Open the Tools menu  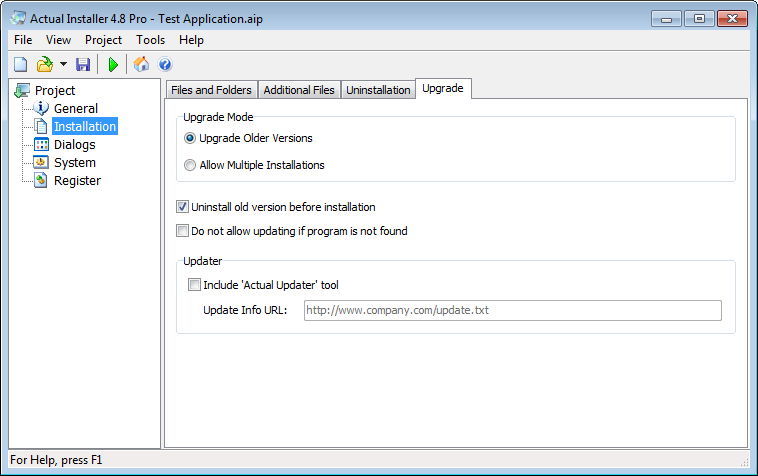(x=150, y=40)
